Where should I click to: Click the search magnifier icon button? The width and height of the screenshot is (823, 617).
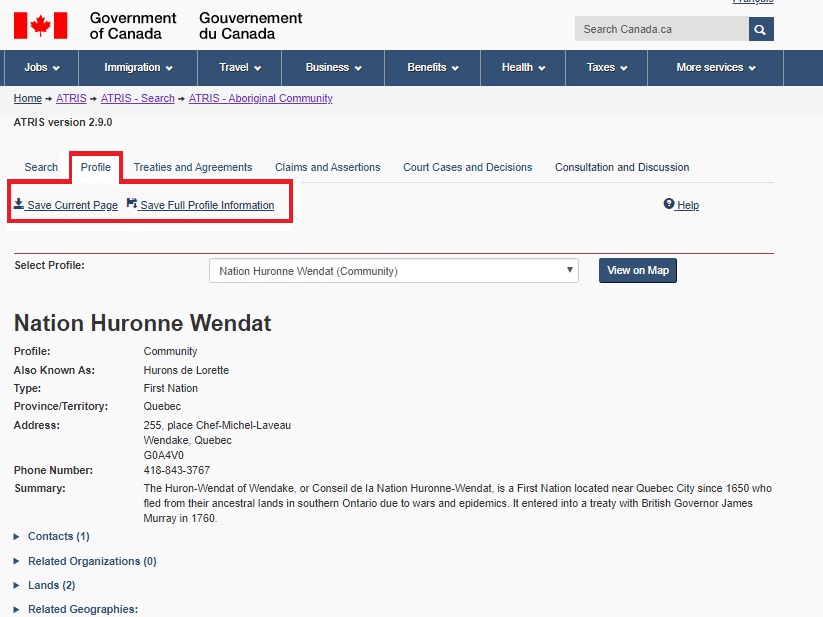pyautogui.click(x=761, y=29)
